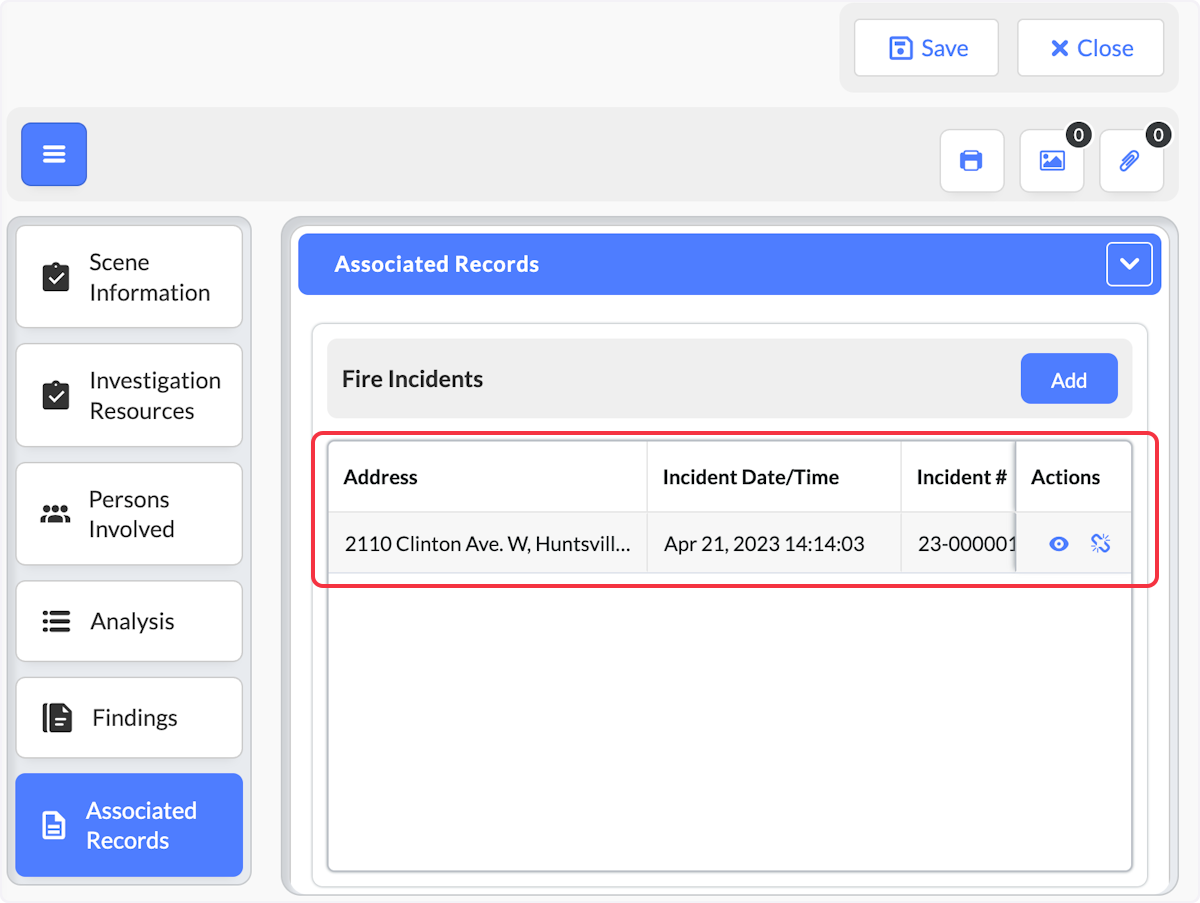This screenshot has width=1200, height=903.
Task: Select the Apr 21, 2023 14:14:03 cell
Action: (774, 544)
